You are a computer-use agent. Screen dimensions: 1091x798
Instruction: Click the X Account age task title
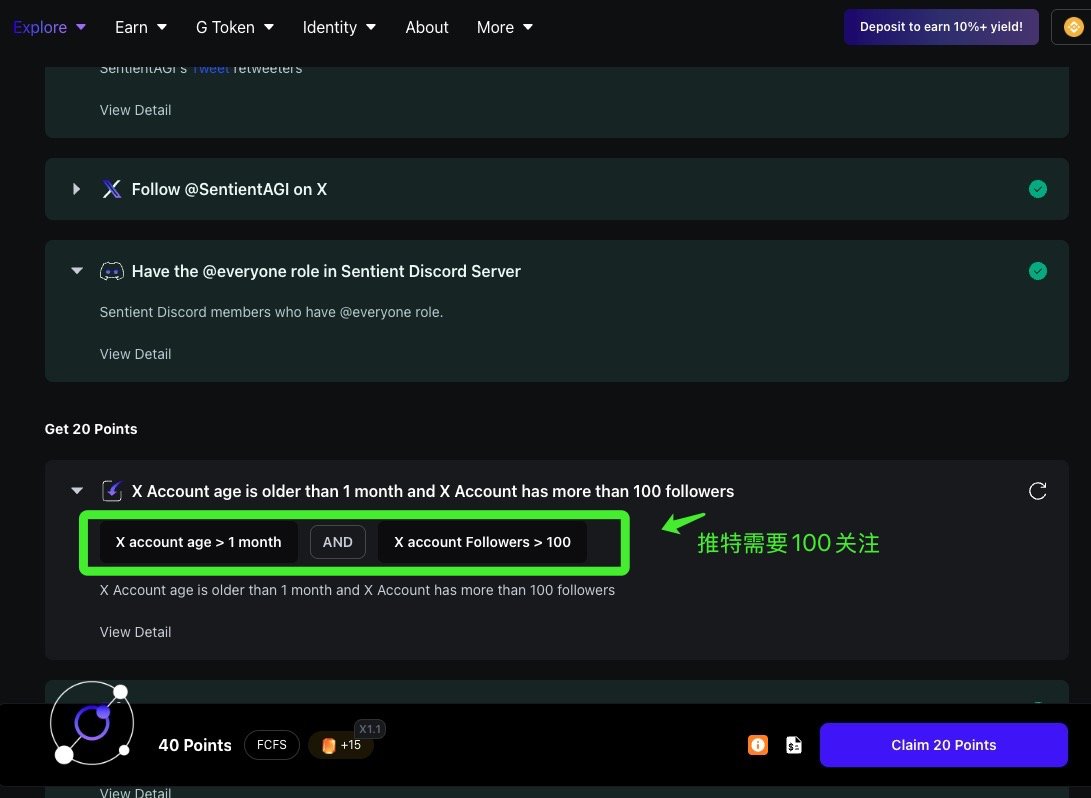click(433, 491)
